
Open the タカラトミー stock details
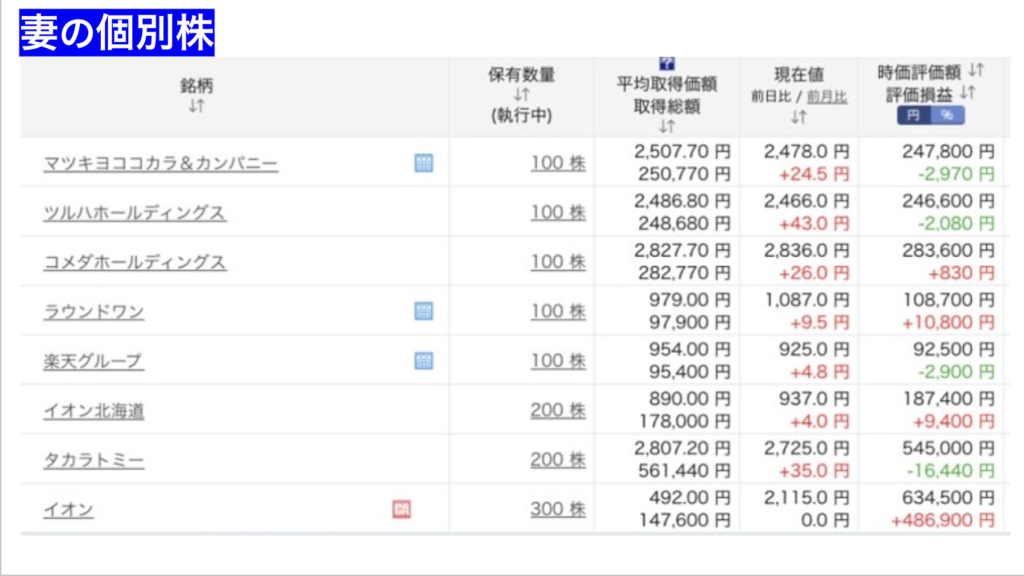point(93,460)
